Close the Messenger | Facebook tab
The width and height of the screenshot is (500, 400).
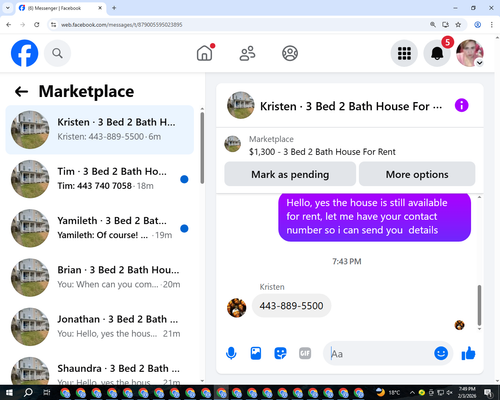(x=100, y=8)
